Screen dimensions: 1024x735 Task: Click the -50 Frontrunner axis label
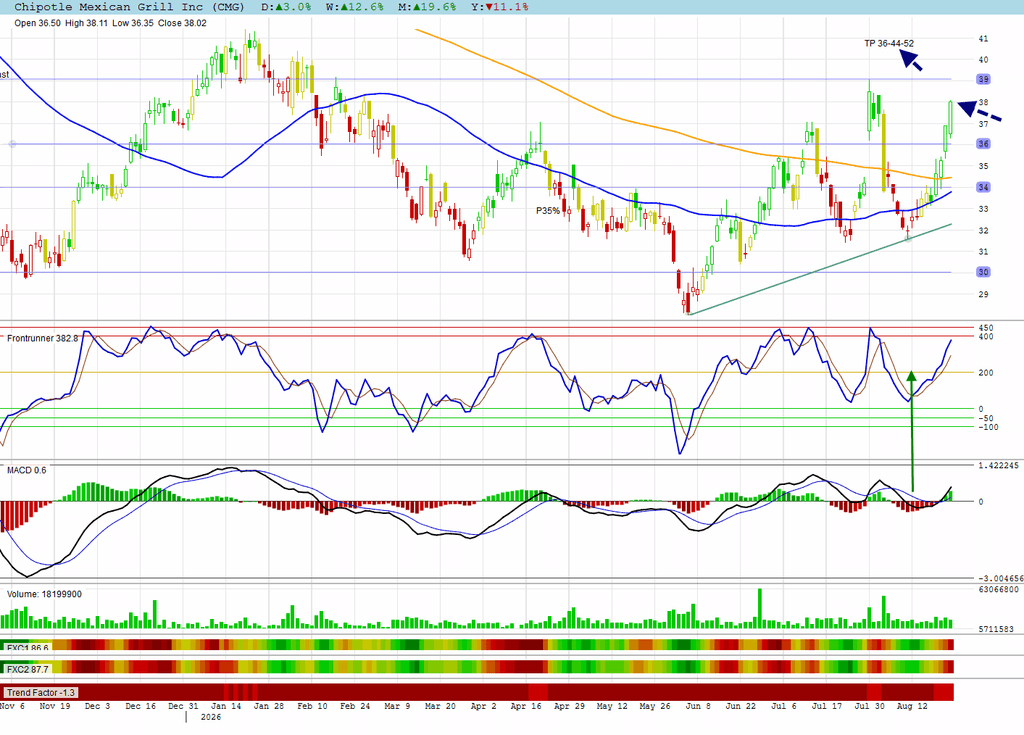click(985, 418)
